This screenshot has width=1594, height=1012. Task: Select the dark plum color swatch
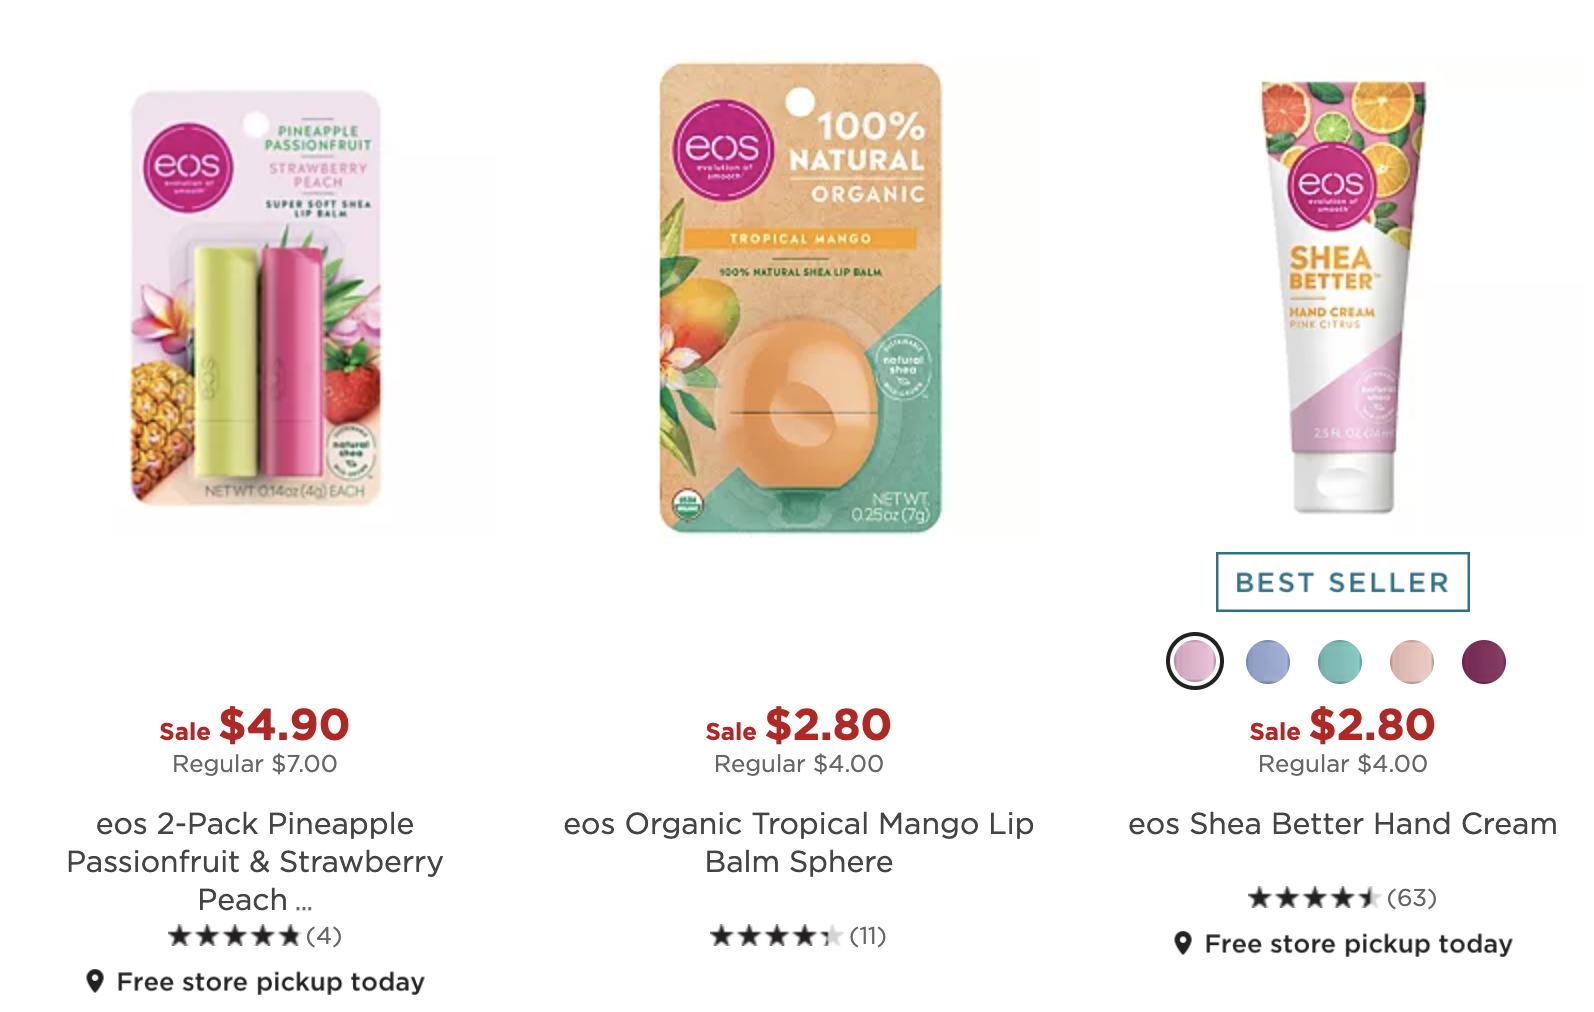coord(1483,662)
